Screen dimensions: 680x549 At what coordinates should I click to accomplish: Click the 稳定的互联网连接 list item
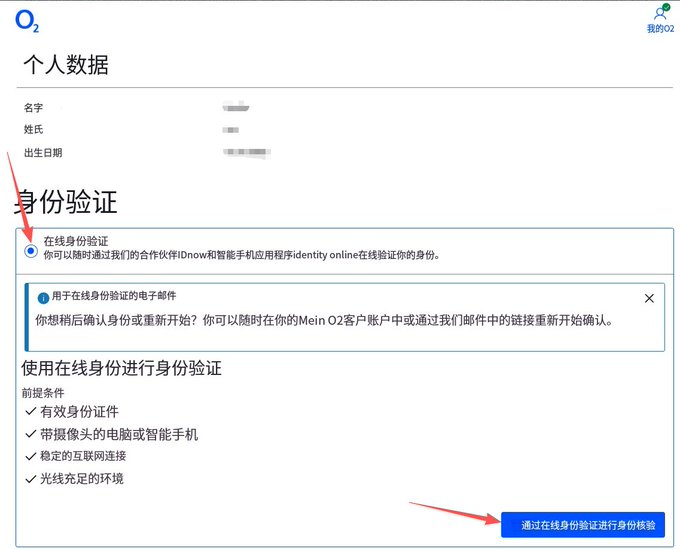83,456
